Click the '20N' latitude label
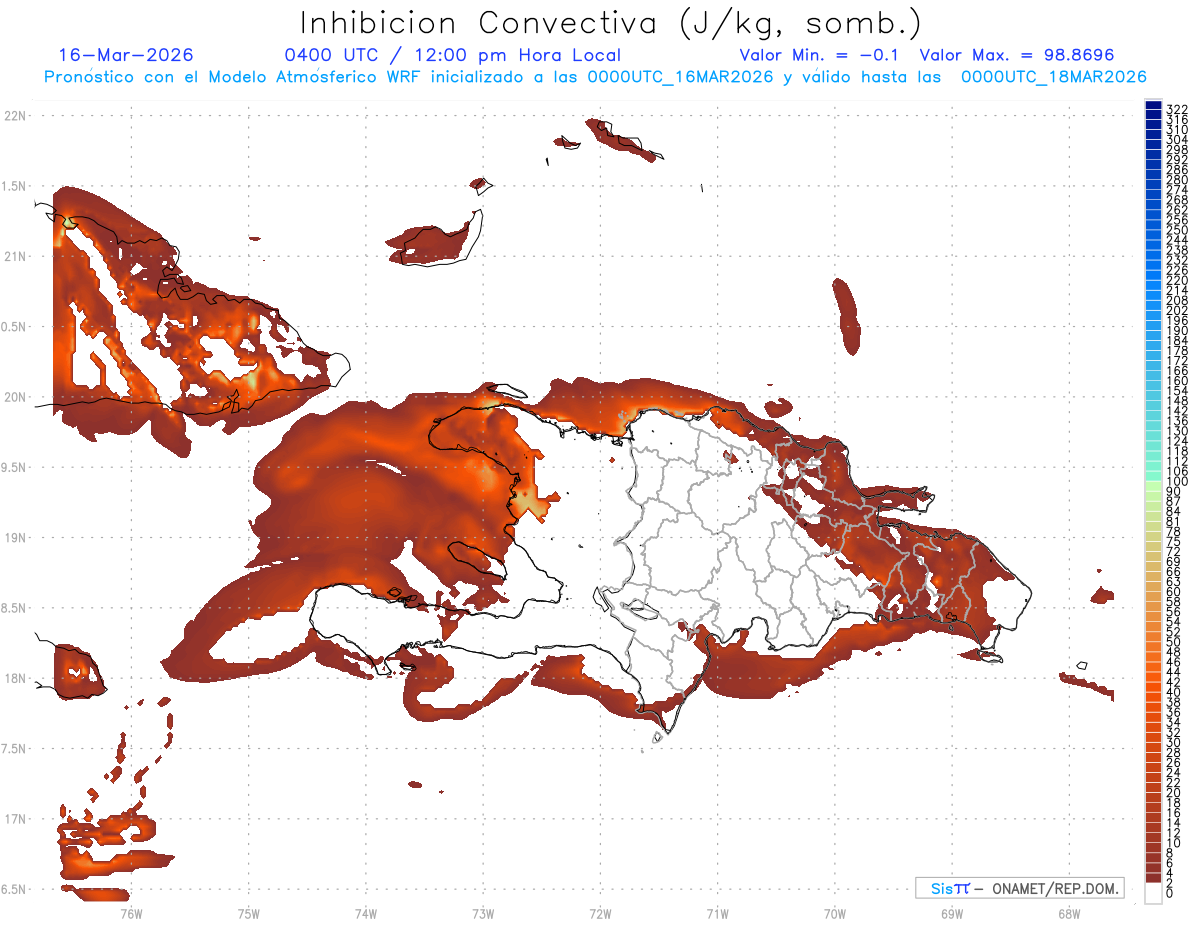The image size is (1200, 927). tap(15, 397)
